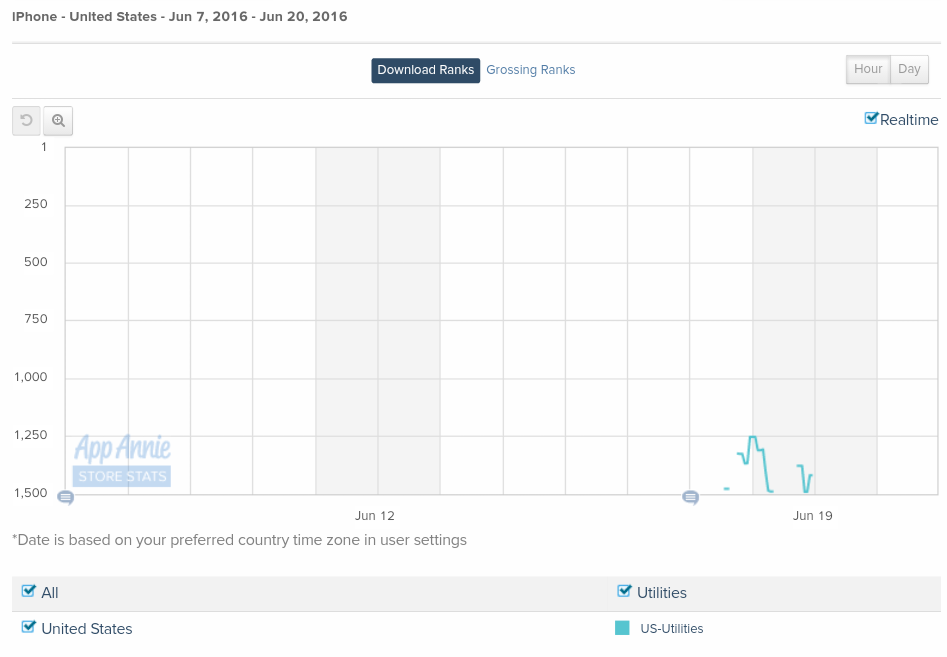Screen dimensions: 947x657
Task: Select the US-Utilities legend label
Action: 671,628
